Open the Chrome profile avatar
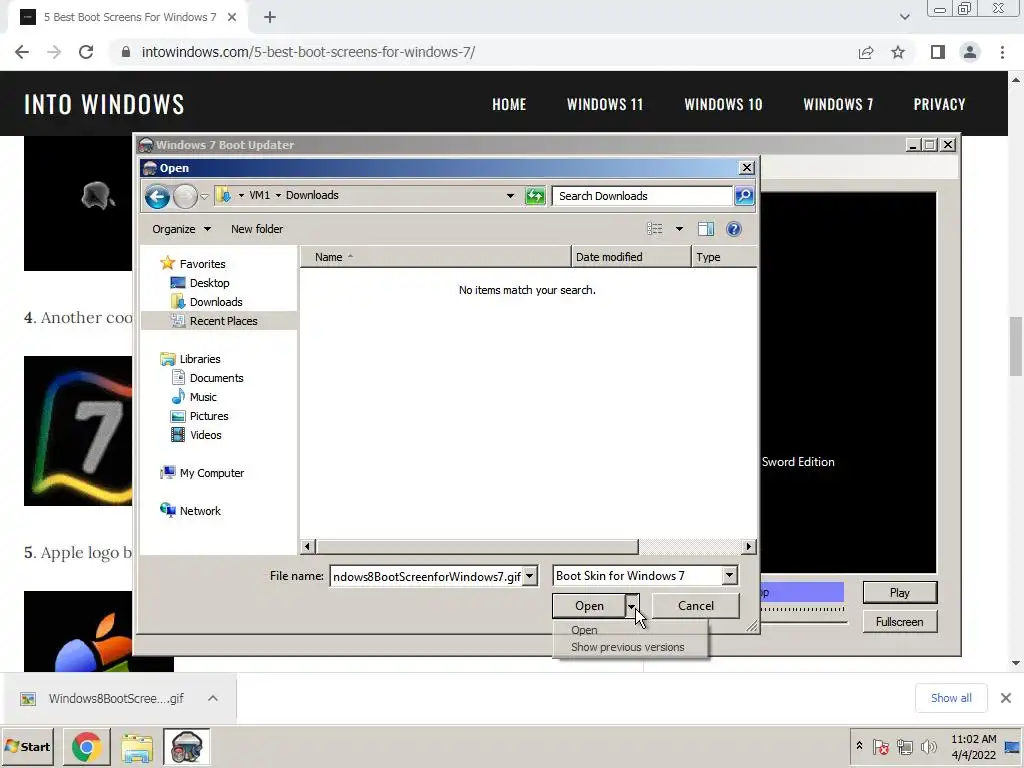Screen dimensions: 1024x768 point(970,52)
